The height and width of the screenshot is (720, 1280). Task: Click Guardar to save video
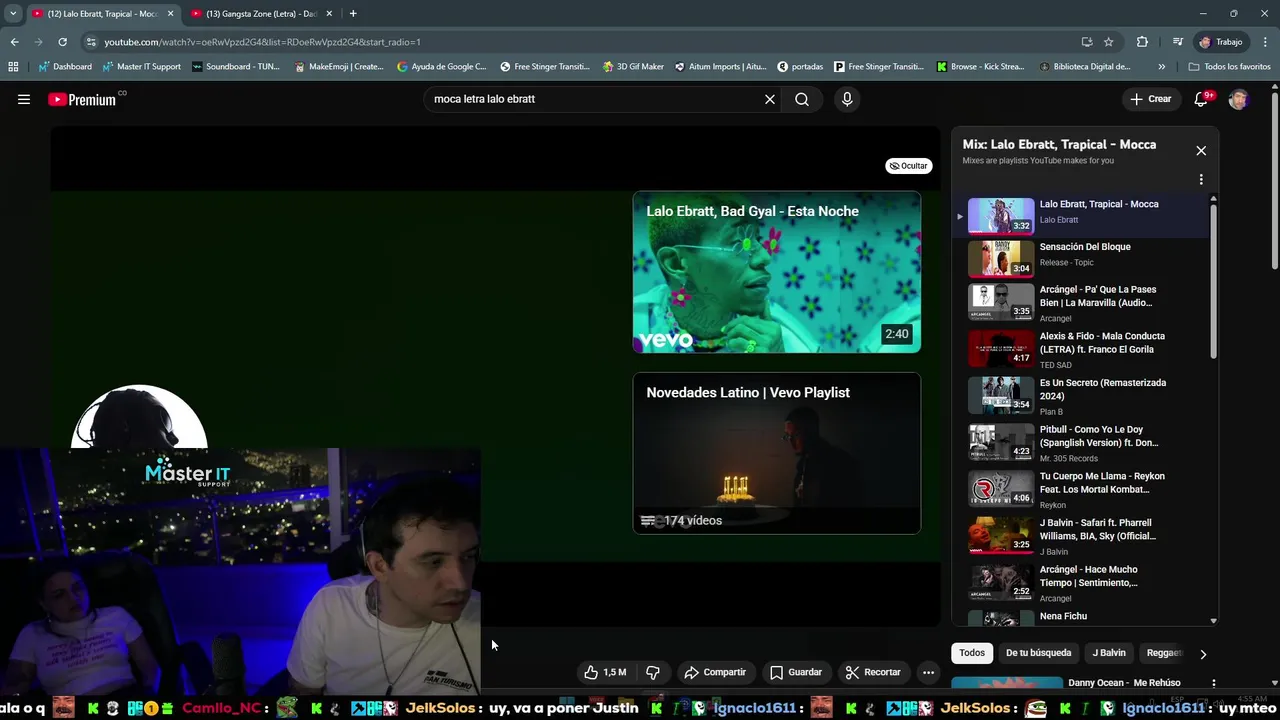pyautogui.click(x=796, y=672)
